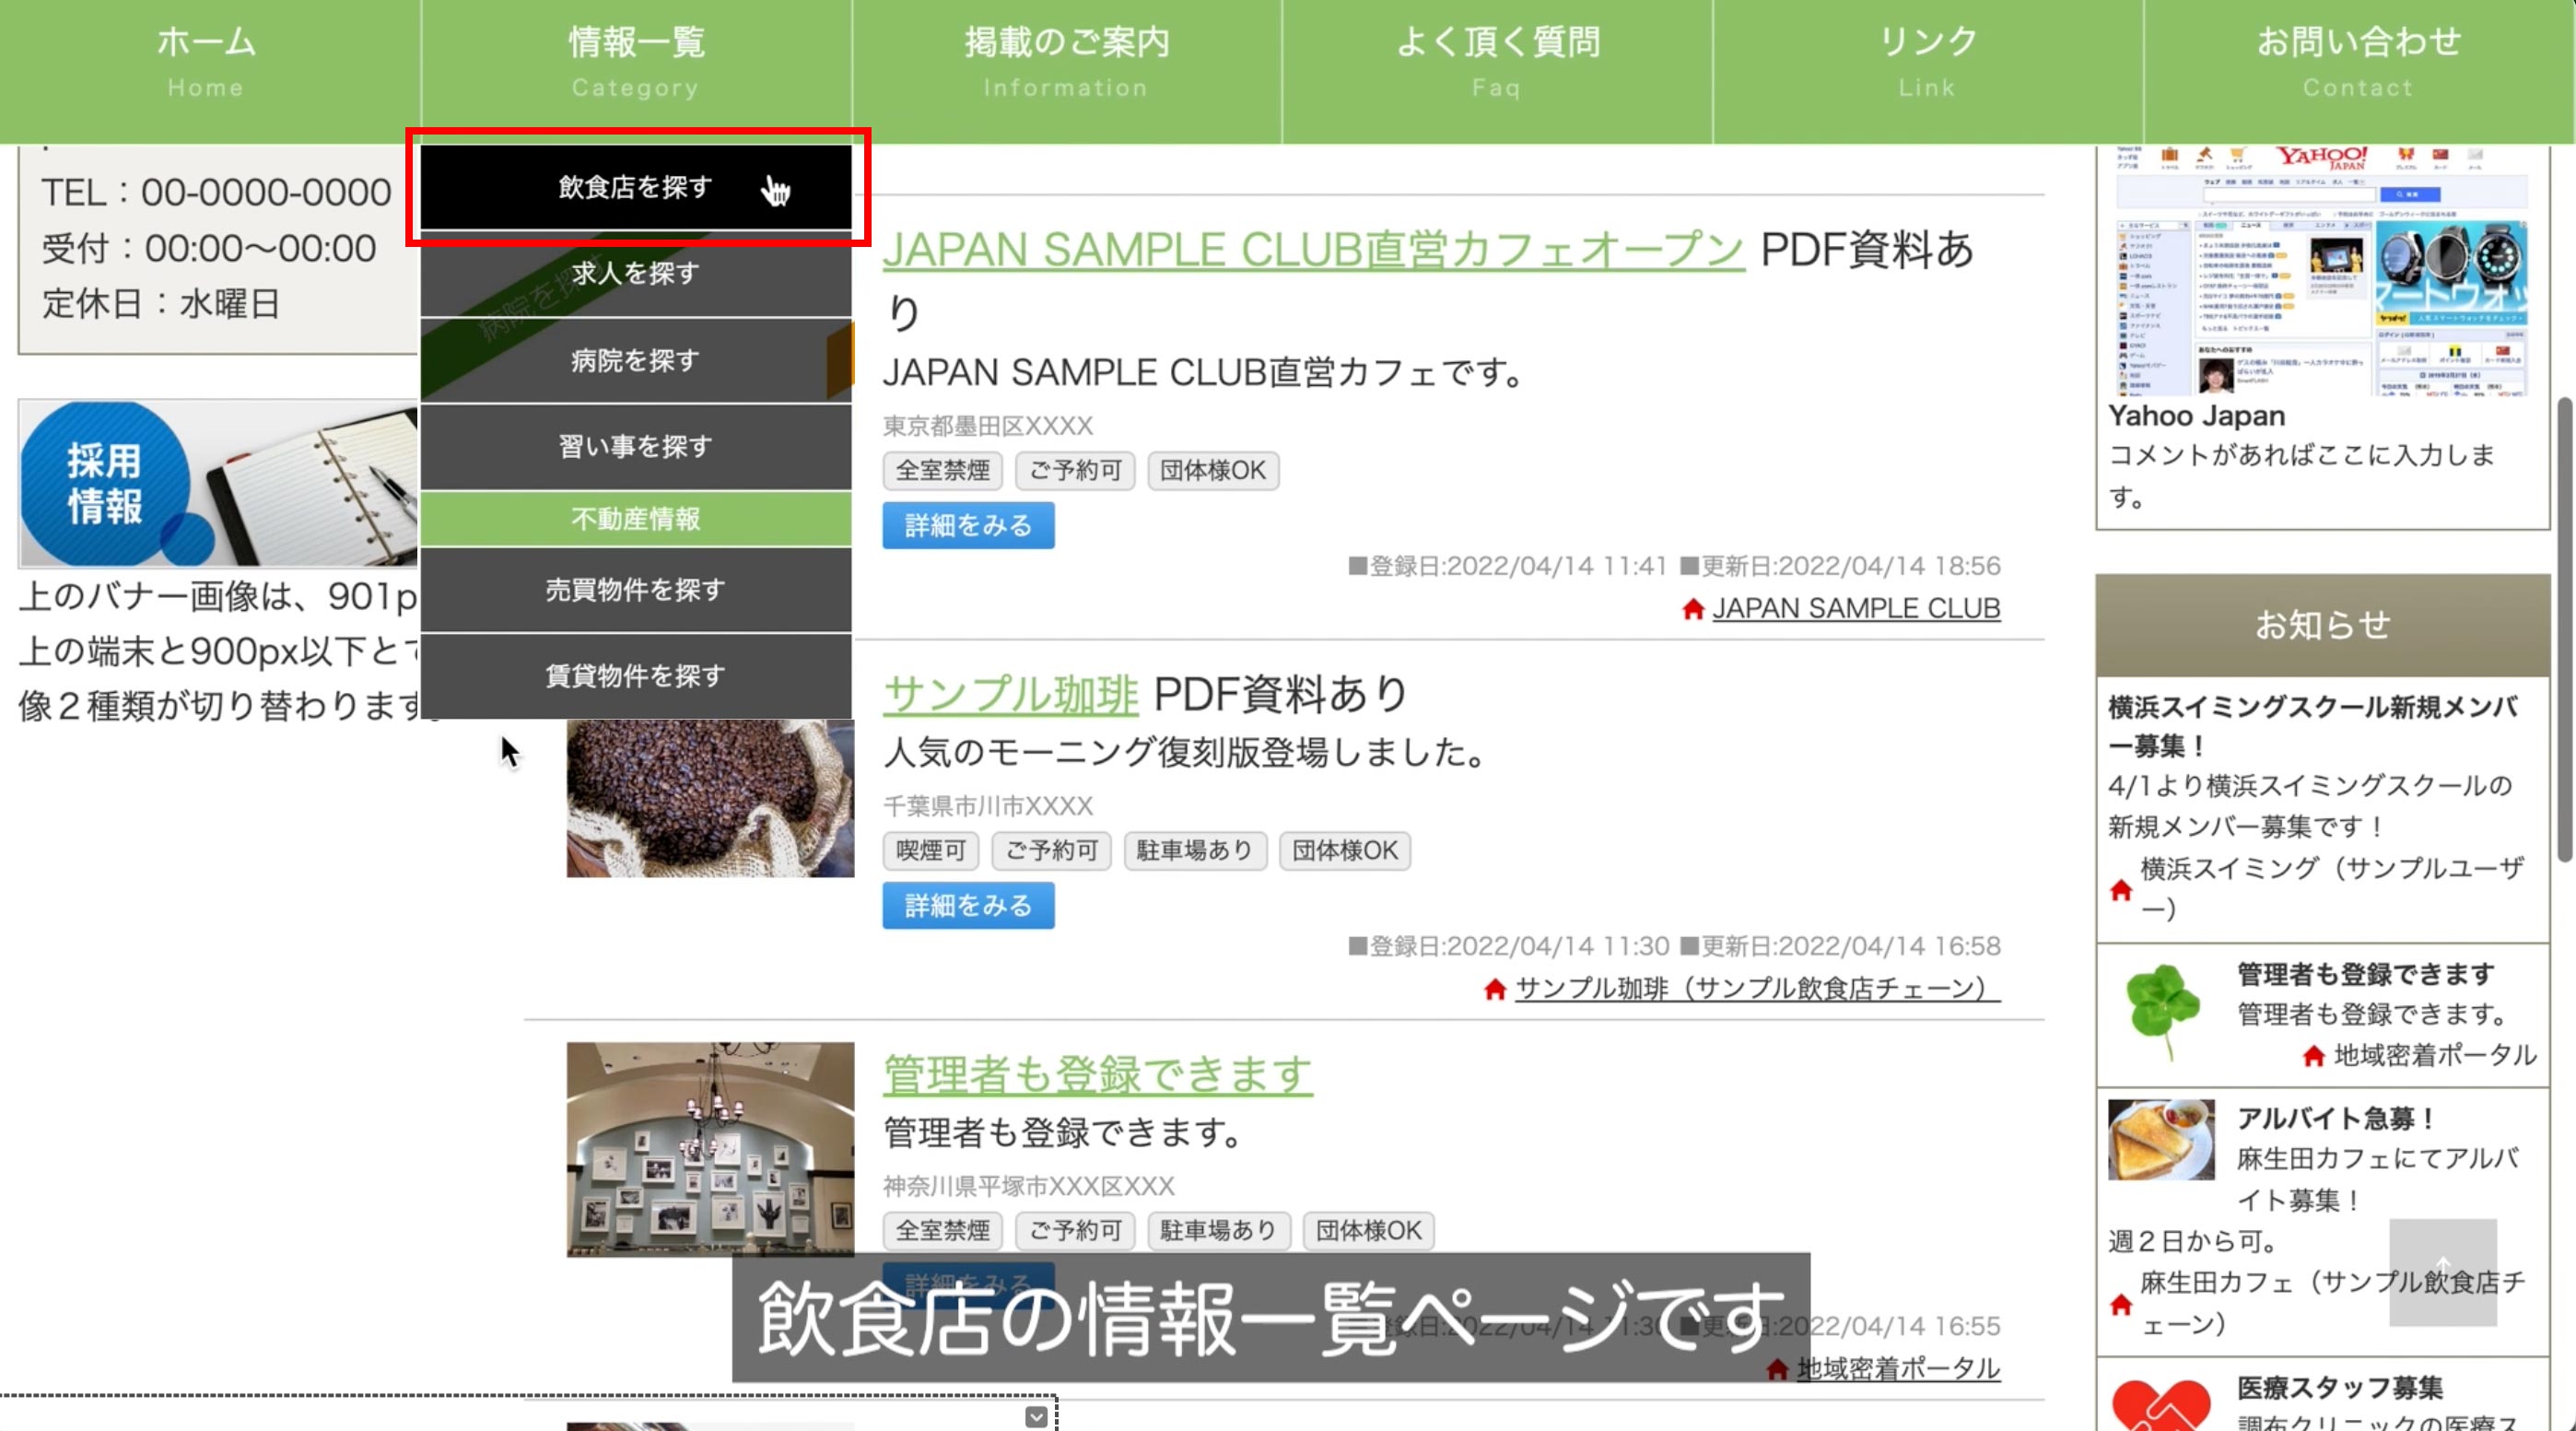2576x1431 pixels.
Task: Choose 求人を探す in the category submenu
Action: click(x=636, y=273)
